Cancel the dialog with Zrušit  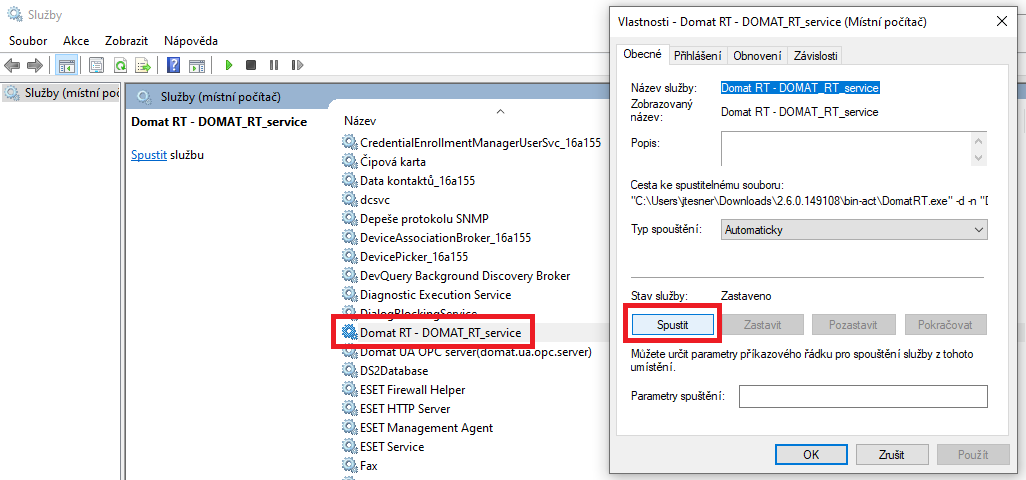(893, 454)
